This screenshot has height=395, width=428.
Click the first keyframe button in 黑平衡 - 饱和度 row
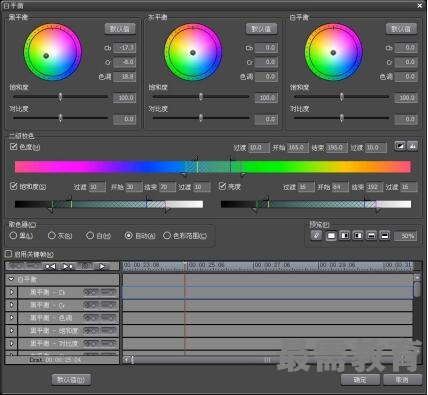coord(90,330)
